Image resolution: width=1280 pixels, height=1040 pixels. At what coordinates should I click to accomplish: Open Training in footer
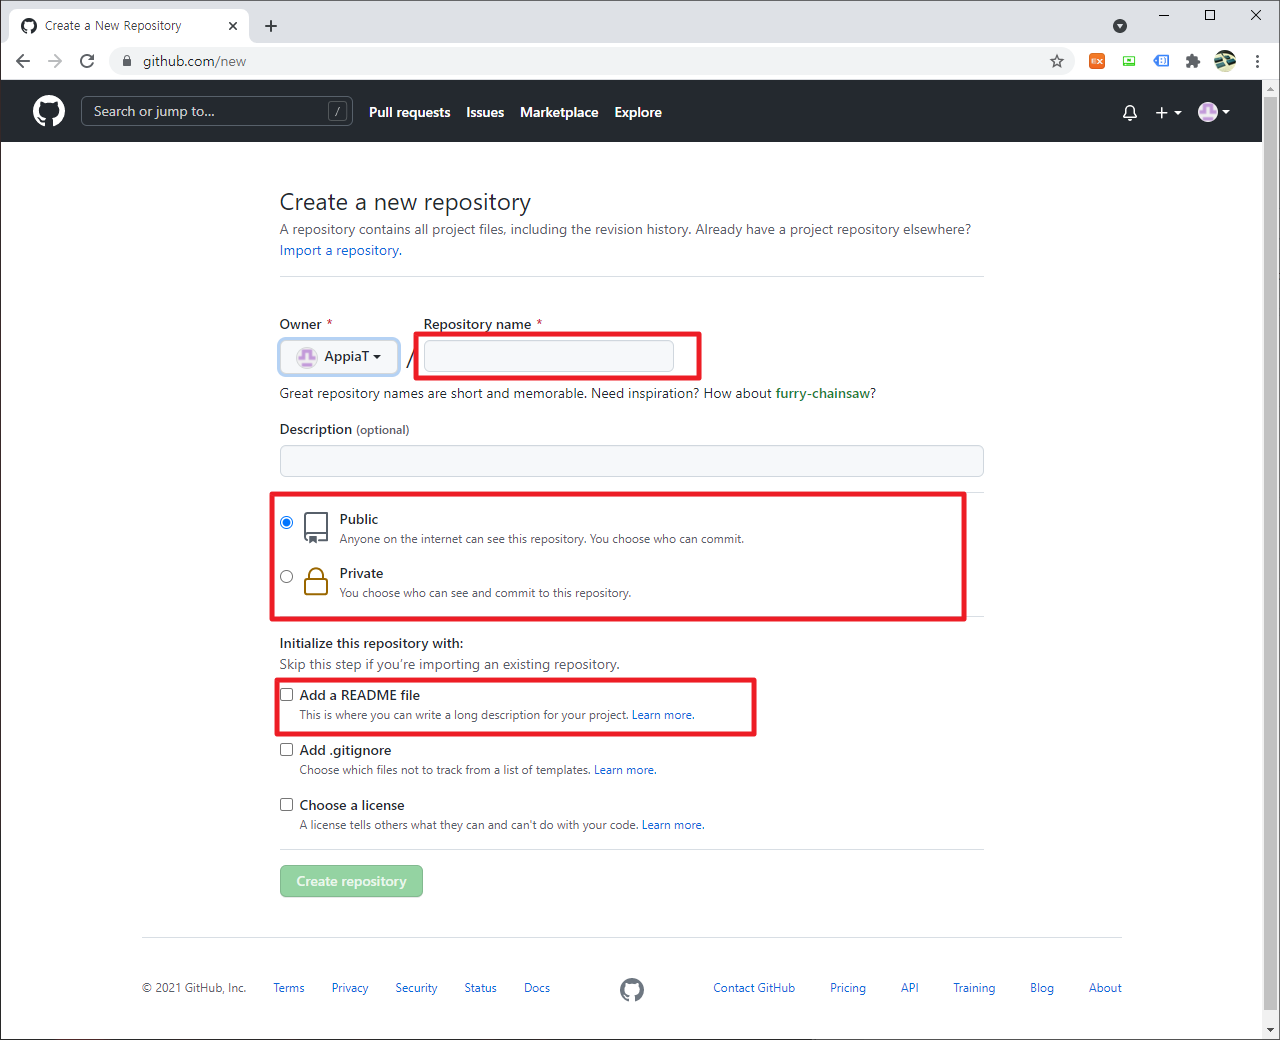click(x=974, y=988)
